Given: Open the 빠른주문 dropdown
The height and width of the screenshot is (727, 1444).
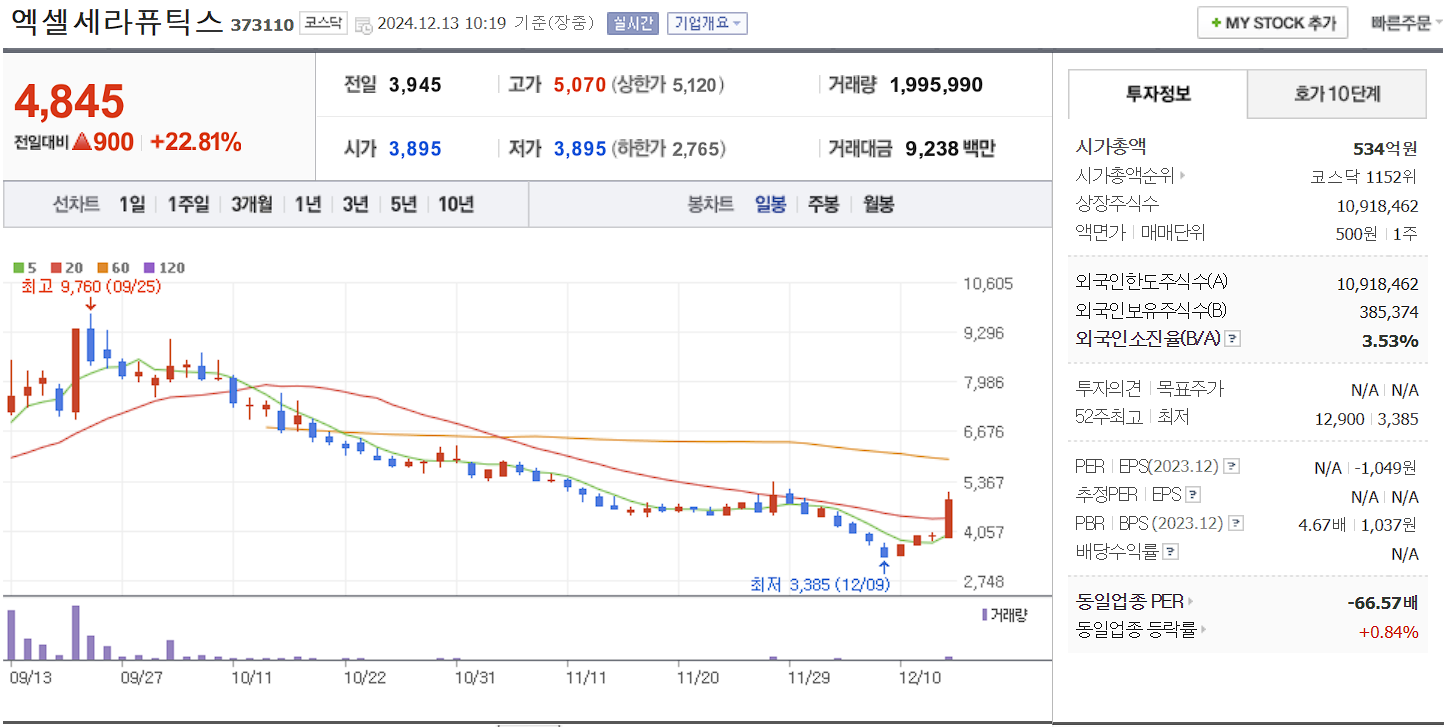Looking at the screenshot, I should [x=1407, y=23].
